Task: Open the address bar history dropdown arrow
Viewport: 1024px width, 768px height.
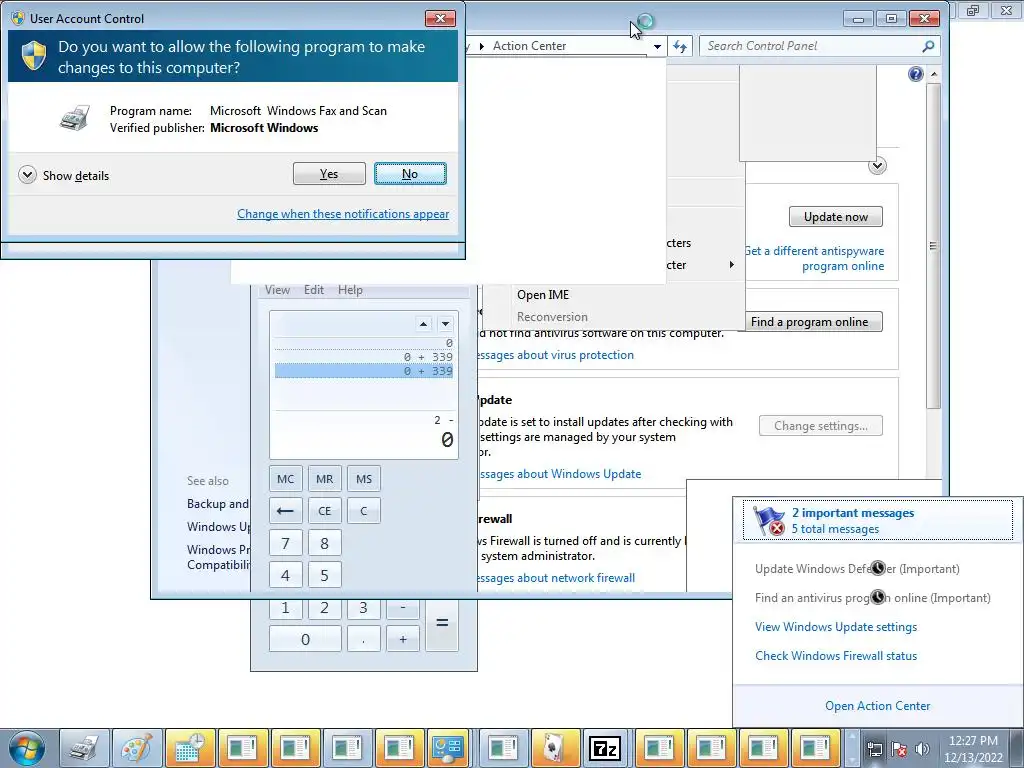Action: click(x=657, y=46)
